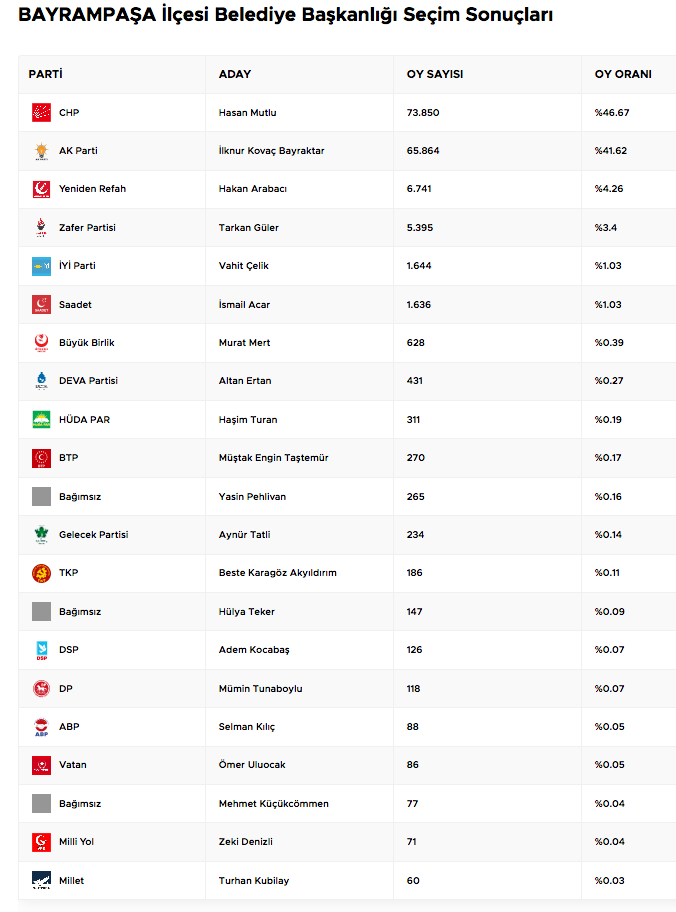676x912 pixels.
Task: Click the AK Parti lightbulb logo
Action: pyautogui.click(x=41, y=151)
